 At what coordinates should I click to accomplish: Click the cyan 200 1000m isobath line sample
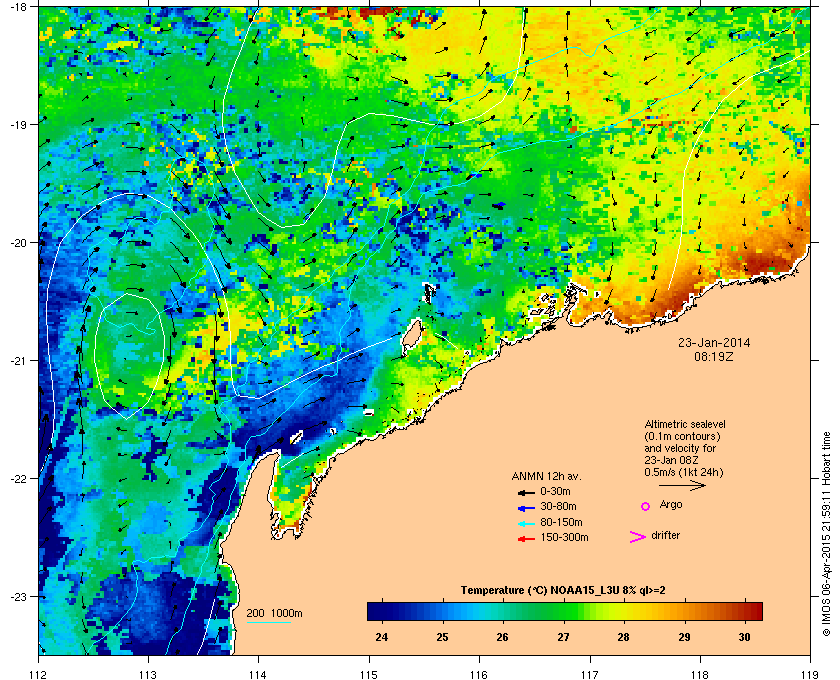[x=268, y=623]
